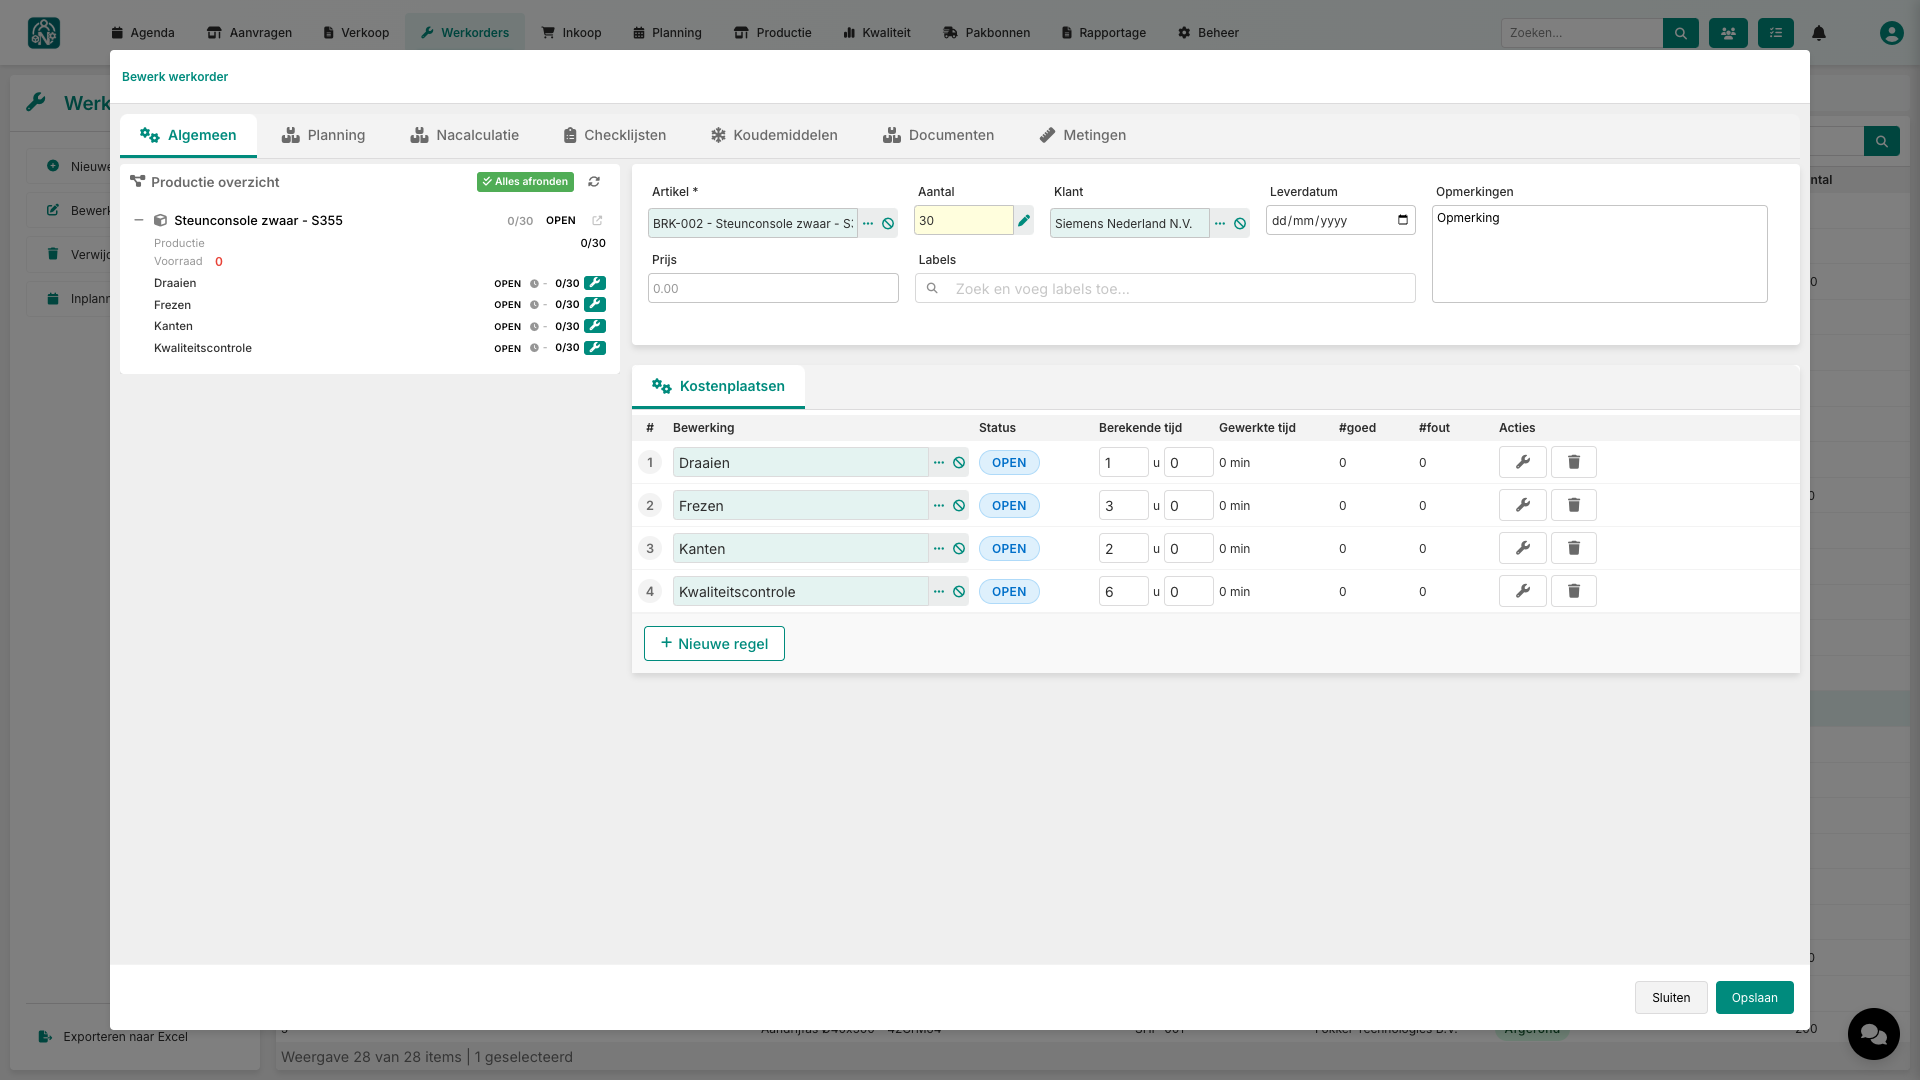Open external link icon for Steunconsole zwaar
This screenshot has height=1080, width=1920.
pos(597,221)
